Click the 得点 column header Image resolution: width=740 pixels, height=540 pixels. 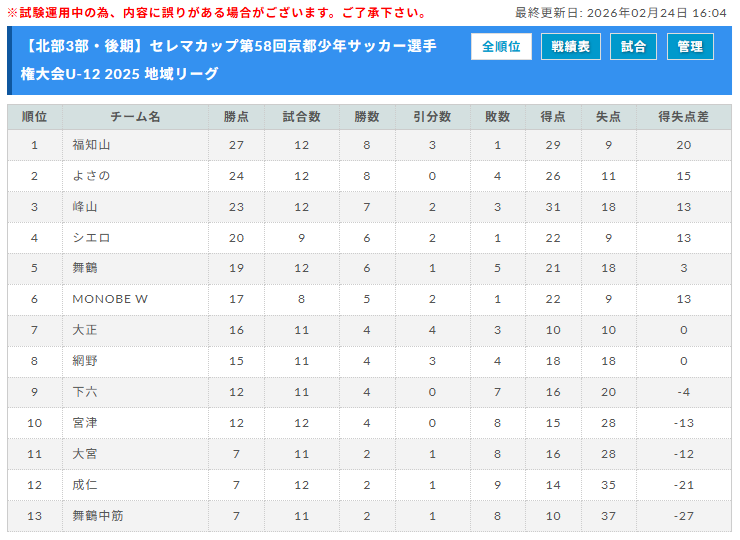click(553, 117)
